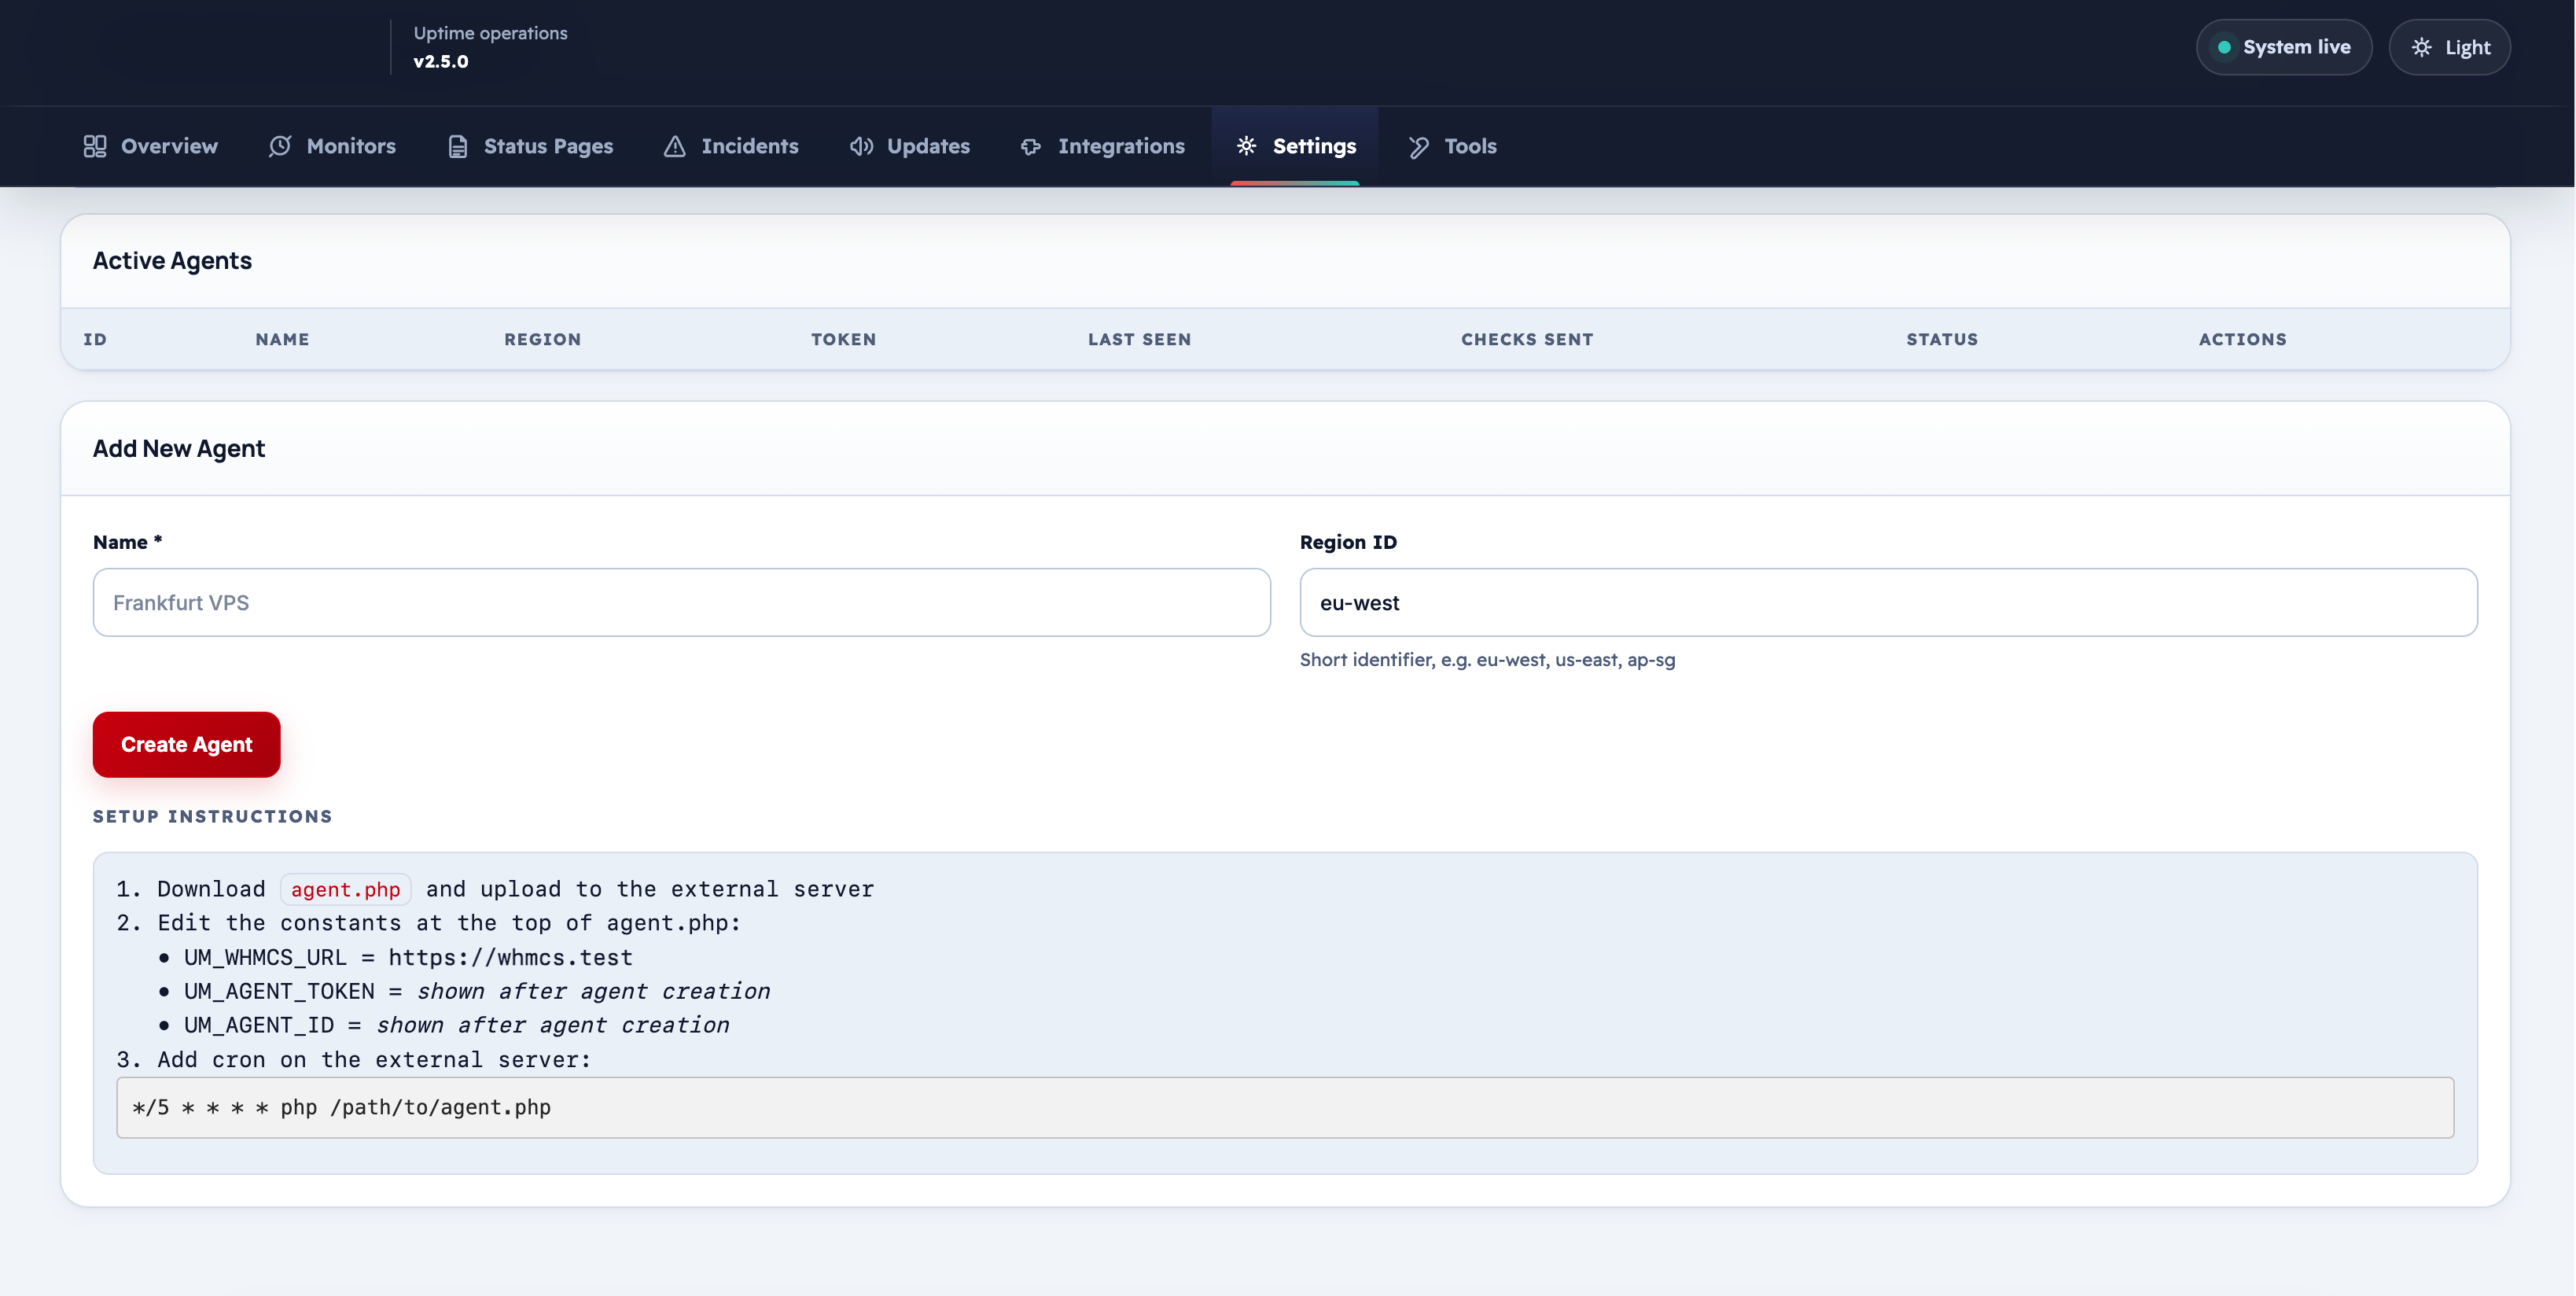Click the v2.5.0 version label
Viewport: 2576px width, 1296px height.
(441, 61)
